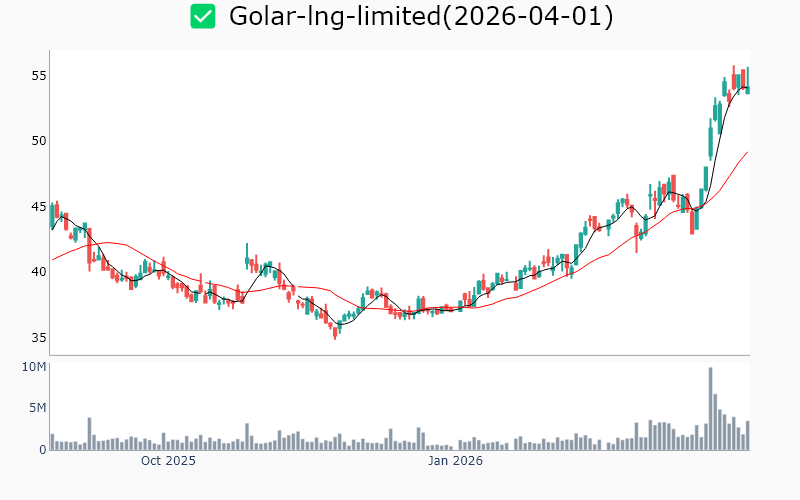The image size is (800, 500).
Task: Click the rightmost volume bar
Action: (747, 435)
